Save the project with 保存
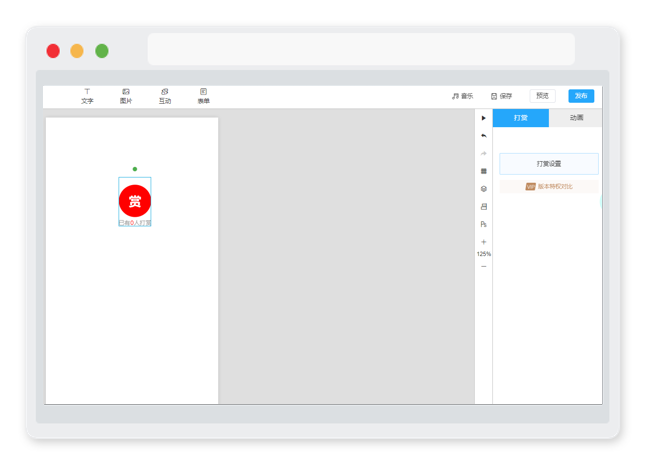 pos(501,96)
